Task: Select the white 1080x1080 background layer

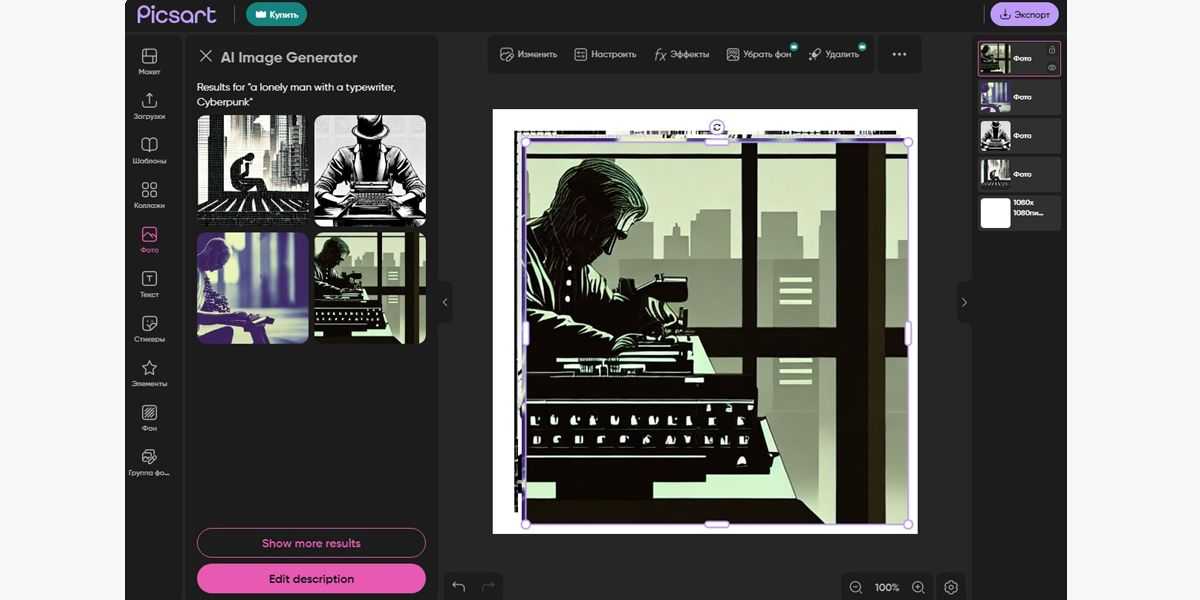Action: click(1019, 213)
